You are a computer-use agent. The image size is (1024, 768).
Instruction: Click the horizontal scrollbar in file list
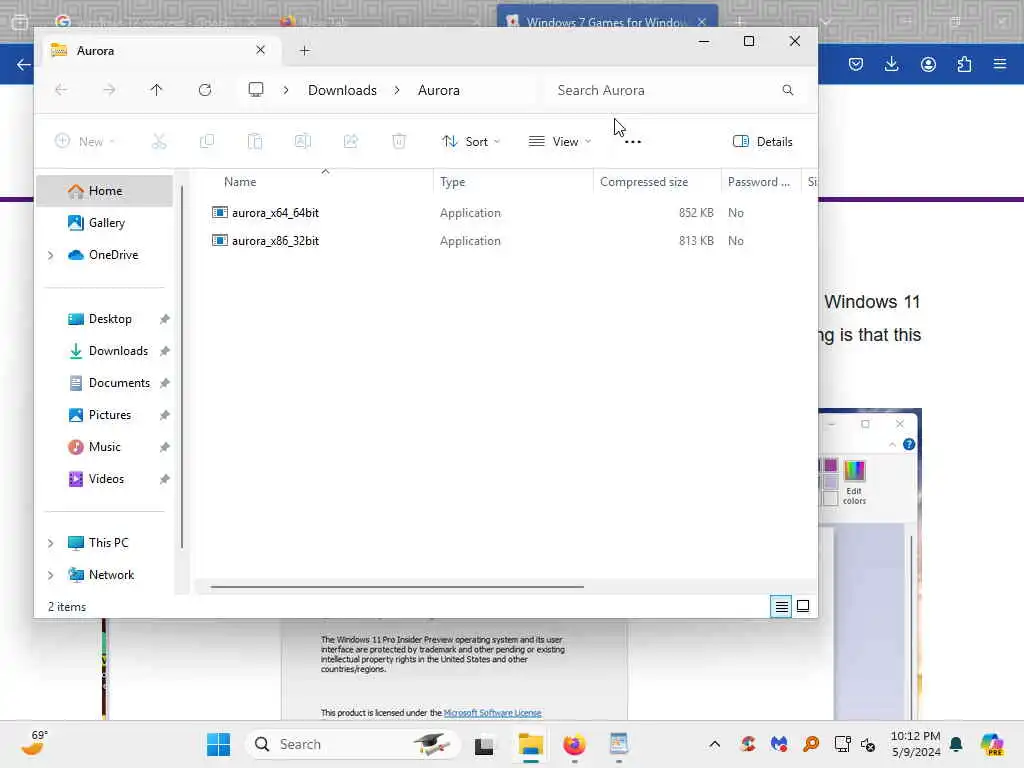pos(397,586)
